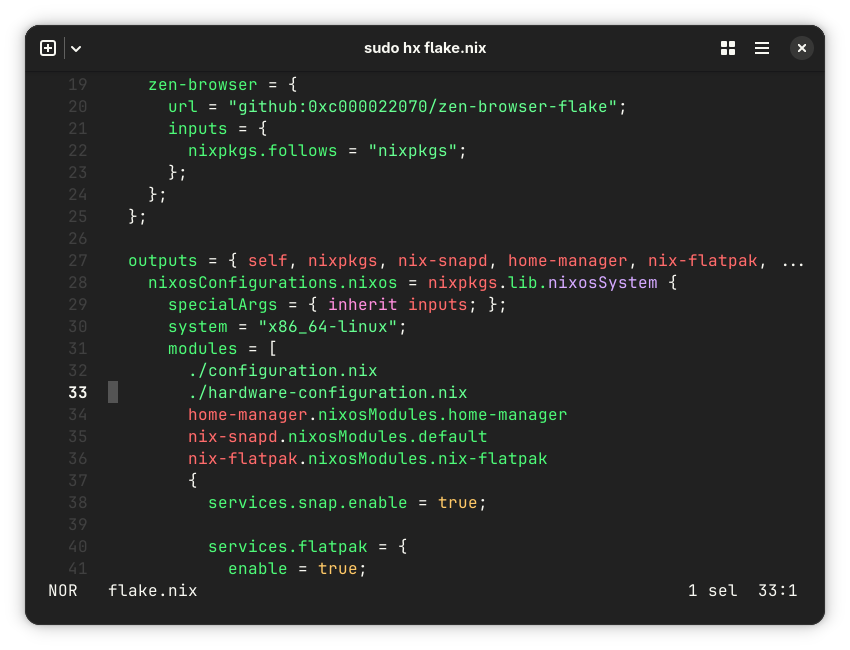The image size is (850, 650).
Task: Open the tab overview grid
Action: [728, 48]
